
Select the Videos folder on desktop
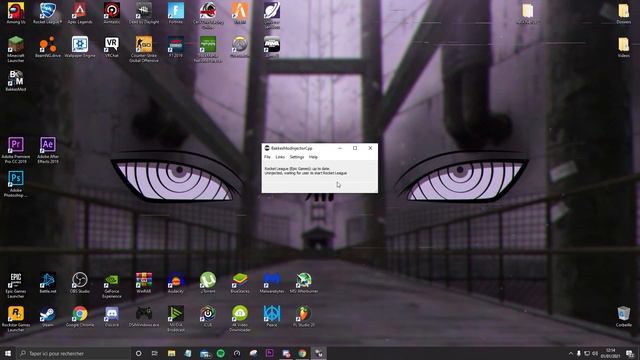pos(624,47)
